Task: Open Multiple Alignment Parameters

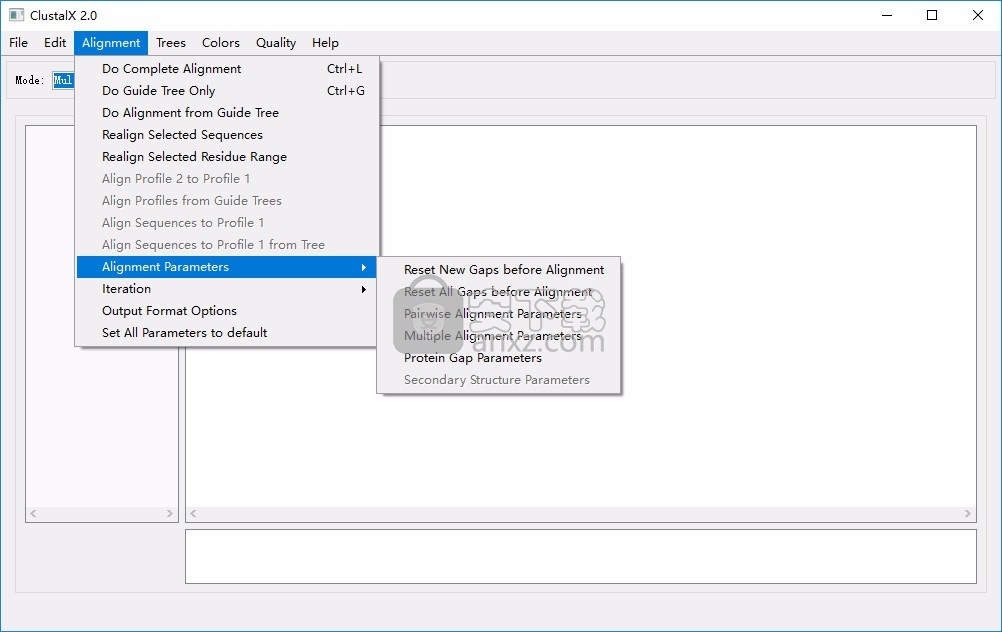Action: click(x=498, y=336)
